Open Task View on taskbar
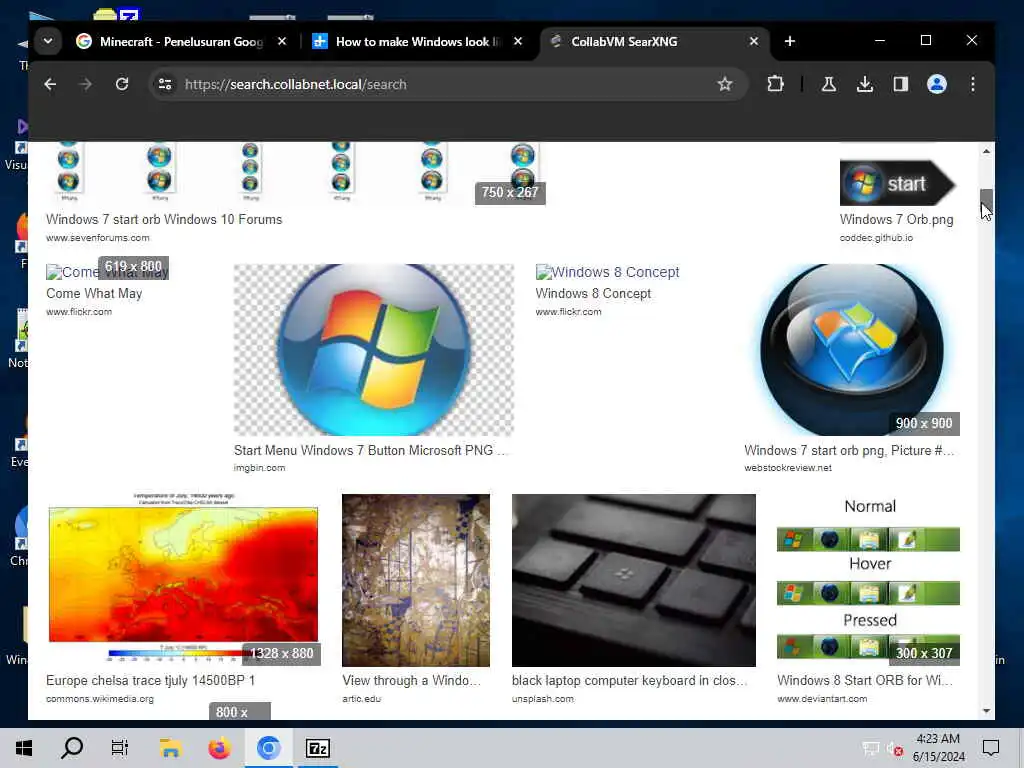The width and height of the screenshot is (1024, 768). tap(120, 748)
